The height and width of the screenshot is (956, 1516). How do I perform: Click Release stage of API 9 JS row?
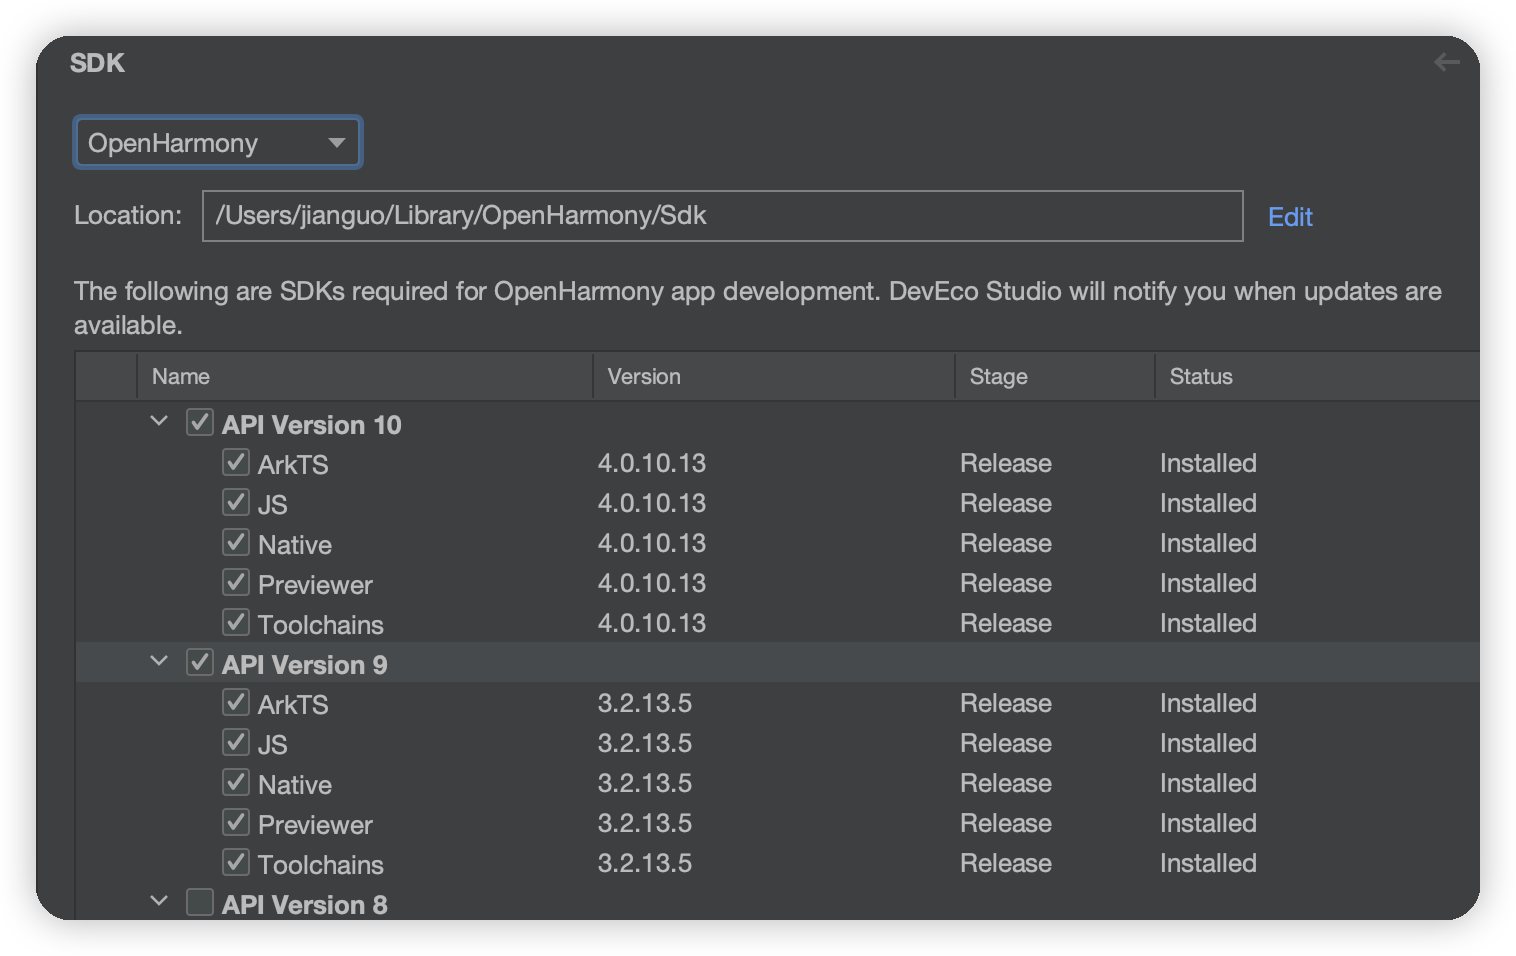[1006, 743]
